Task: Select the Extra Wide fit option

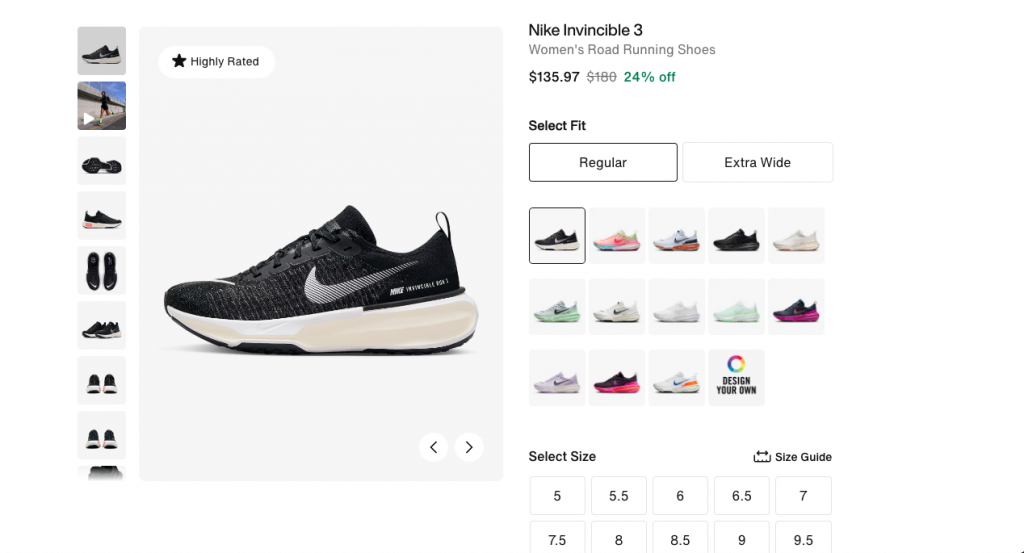Action: (758, 163)
